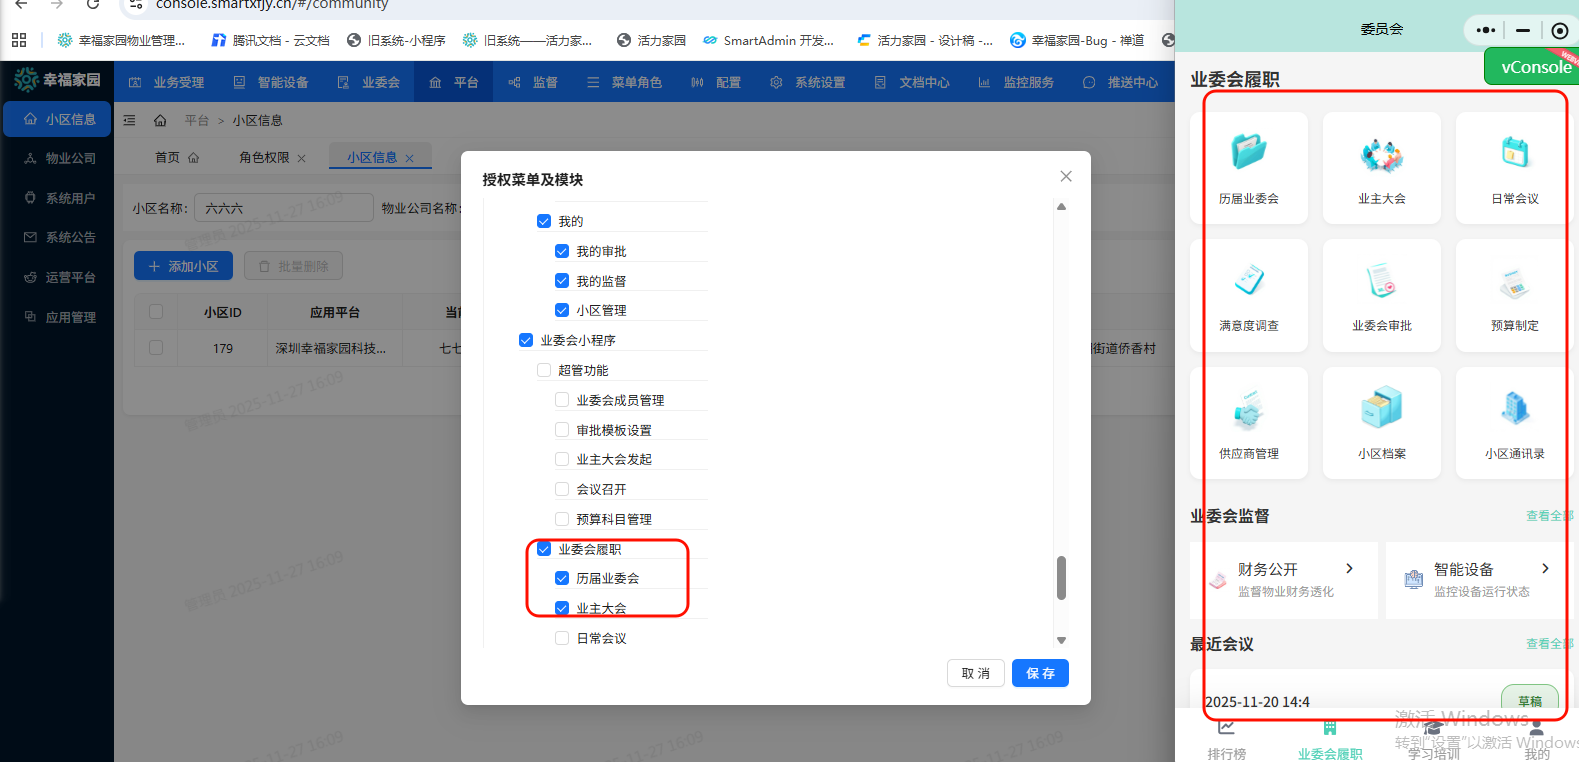This screenshot has width=1579, height=762.
Task: Check the 审批模板设置 checkbox
Action: pos(562,430)
